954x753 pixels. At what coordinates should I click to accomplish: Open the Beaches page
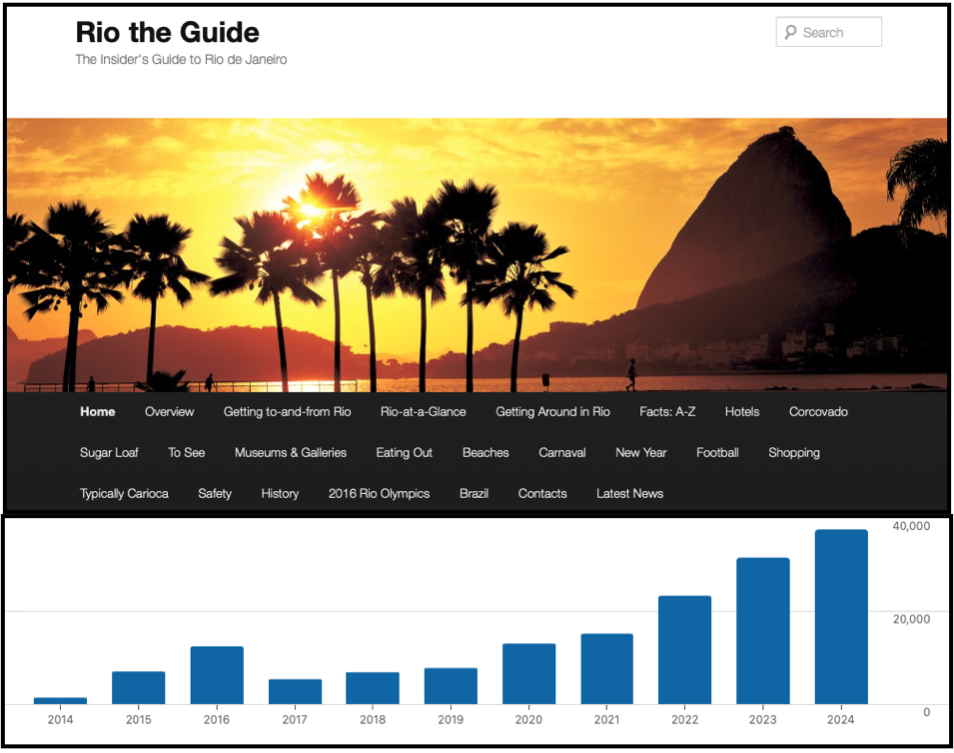click(485, 453)
